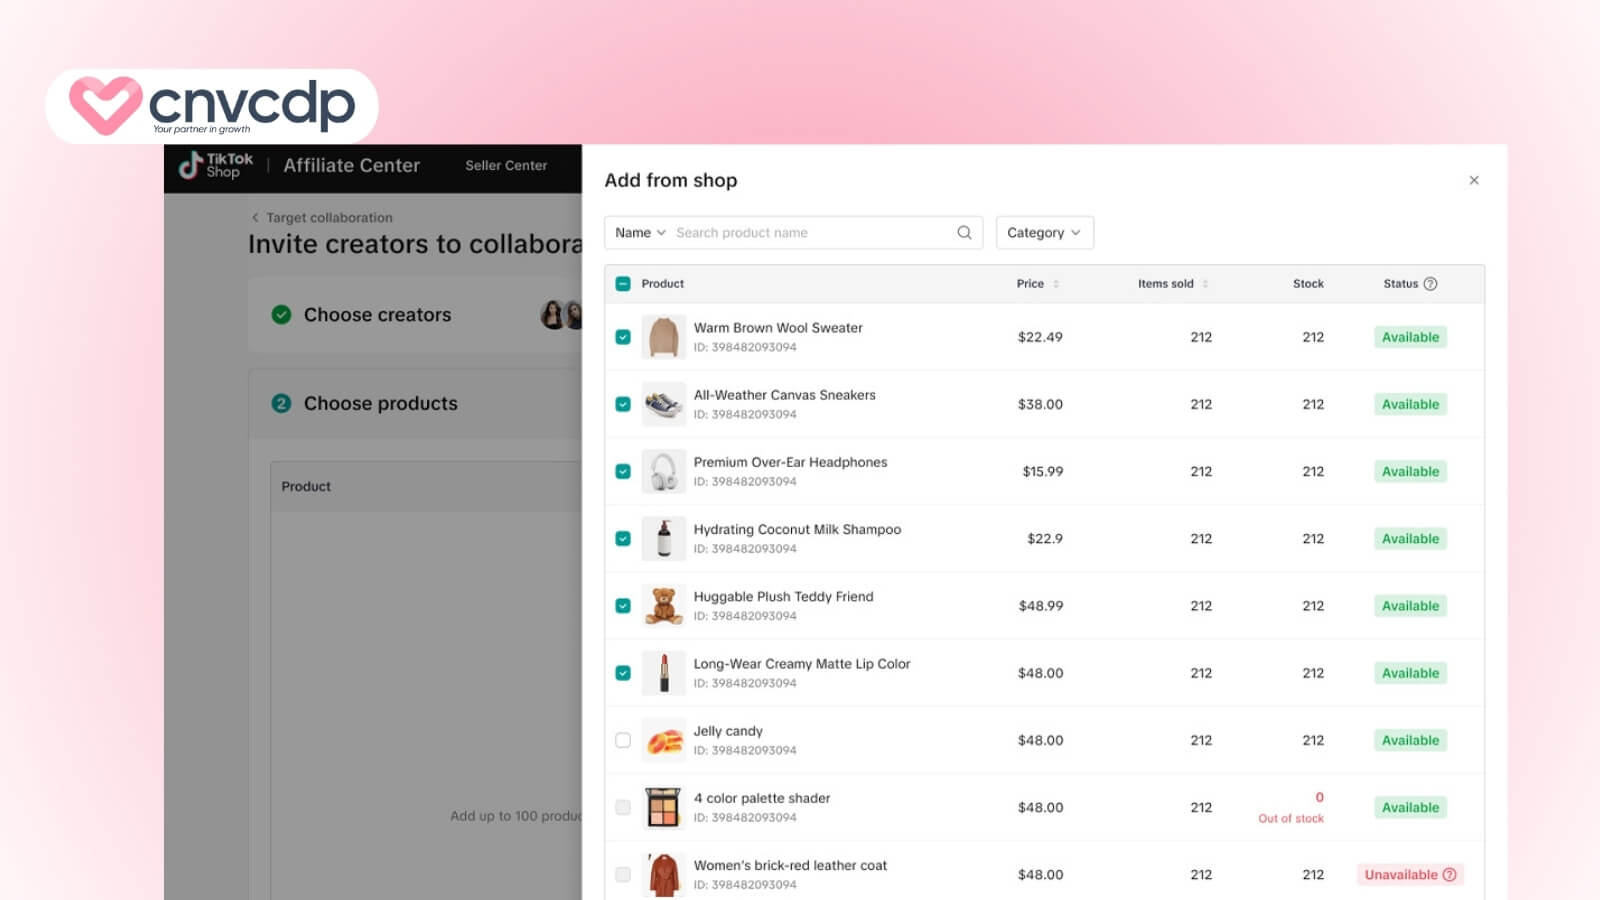This screenshot has width=1600, height=900.
Task: Check the Jelly candy checkbox
Action: click(623, 740)
